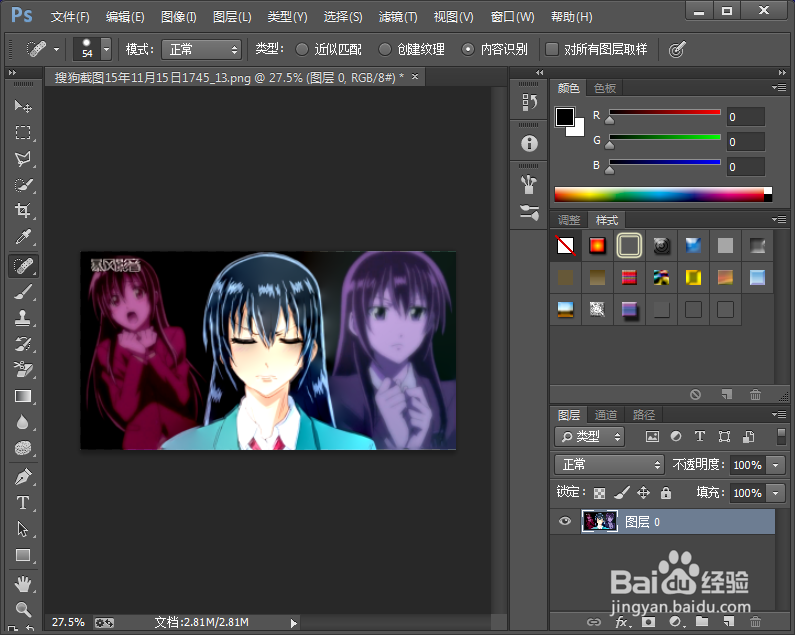Image resolution: width=795 pixels, height=635 pixels.
Task: Click the layer style fx icon
Action: (x=622, y=622)
